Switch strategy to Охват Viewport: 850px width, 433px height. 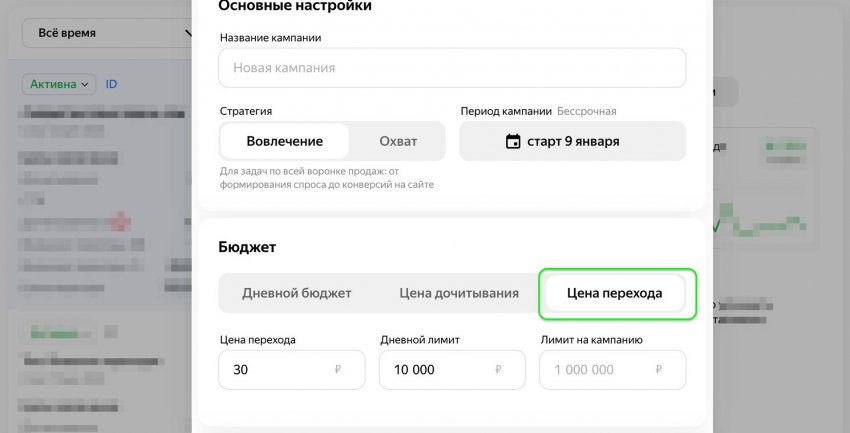(398, 141)
